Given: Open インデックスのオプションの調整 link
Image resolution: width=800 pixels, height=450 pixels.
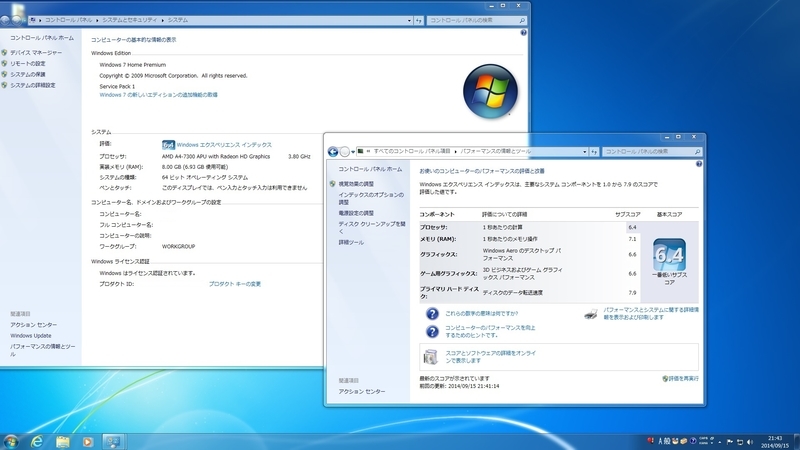Looking at the screenshot, I should pos(371,198).
